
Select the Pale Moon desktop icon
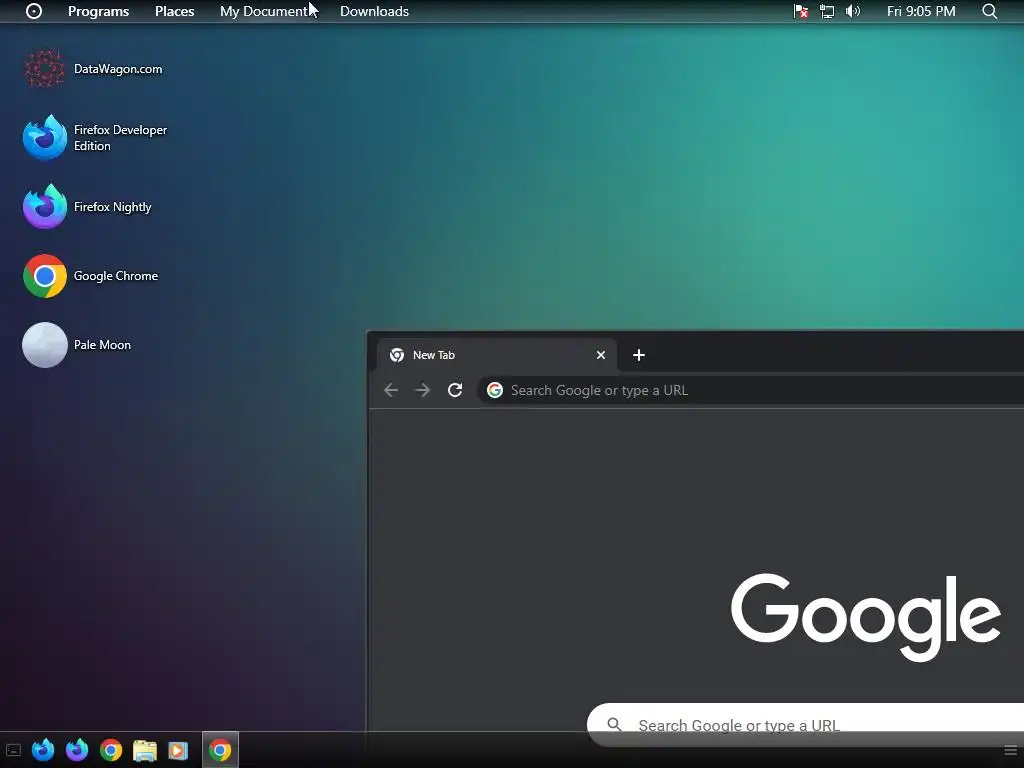[76, 345]
